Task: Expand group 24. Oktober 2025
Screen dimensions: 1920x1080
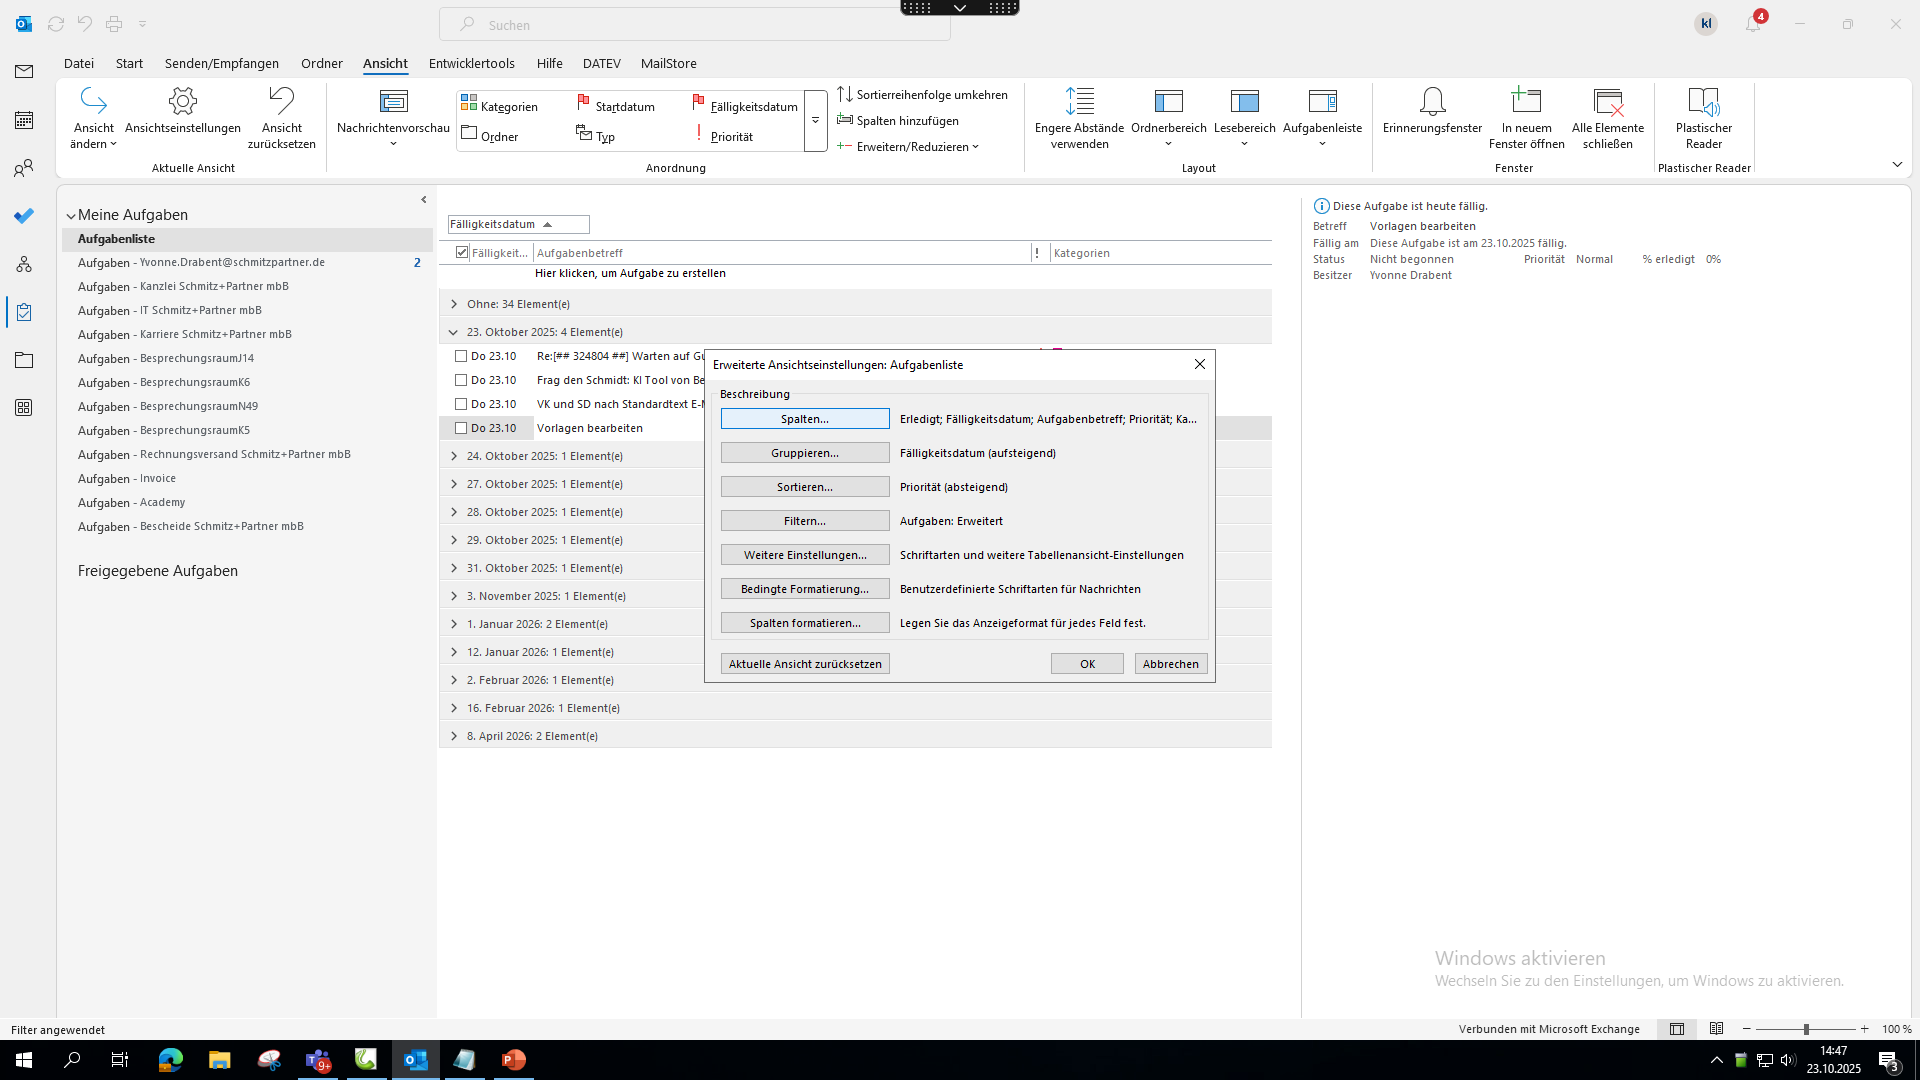Action: [x=454, y=456]
